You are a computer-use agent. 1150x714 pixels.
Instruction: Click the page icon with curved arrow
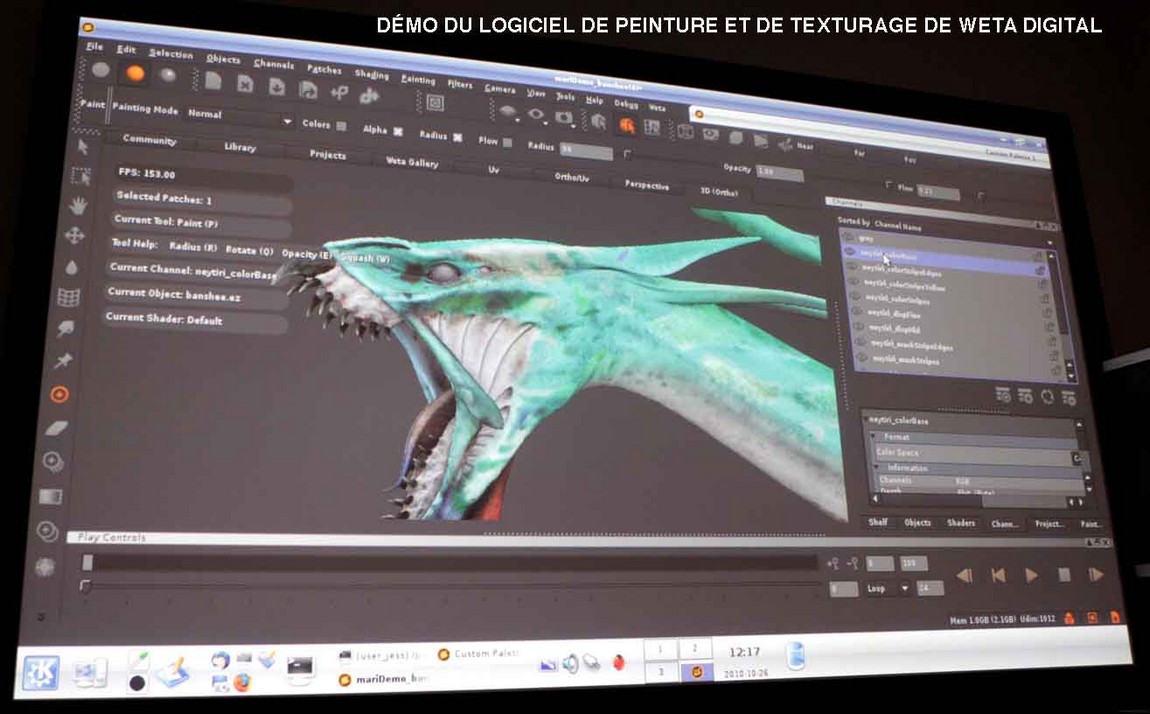[x=308, y=89]
